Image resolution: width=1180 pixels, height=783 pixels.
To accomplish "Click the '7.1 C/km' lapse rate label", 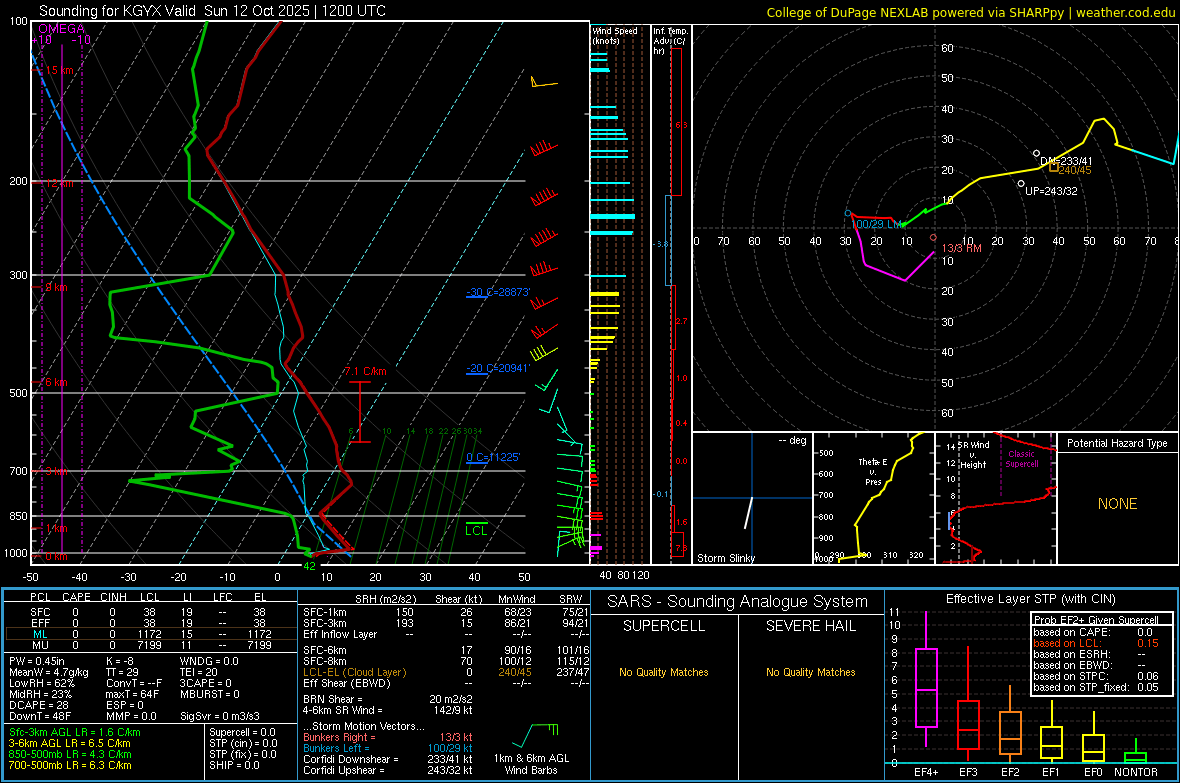I will click(x=366, y=371).
